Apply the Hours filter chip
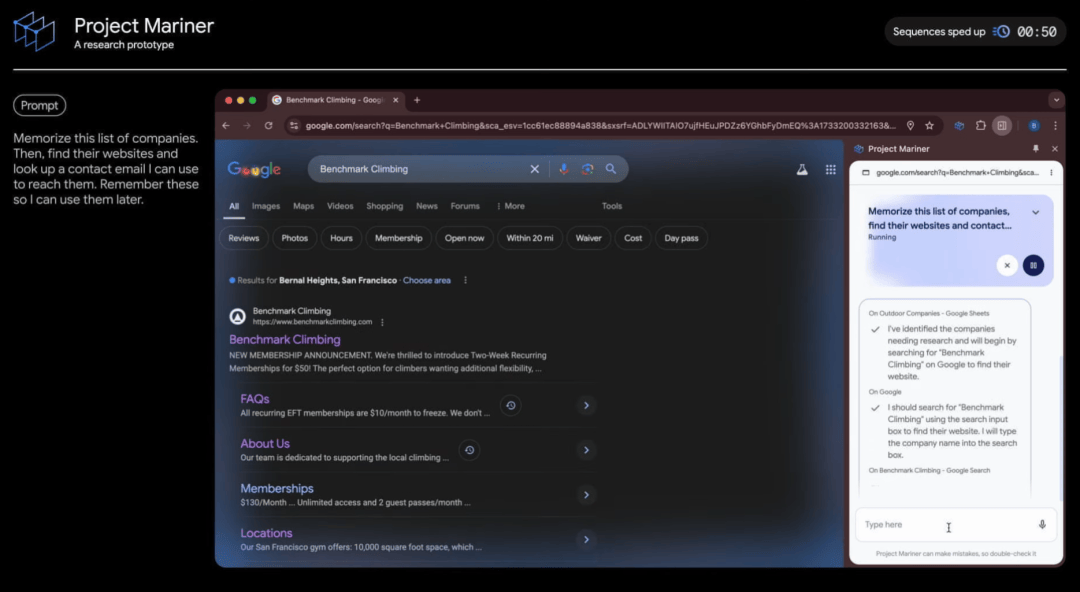 (x=341, y=238)
